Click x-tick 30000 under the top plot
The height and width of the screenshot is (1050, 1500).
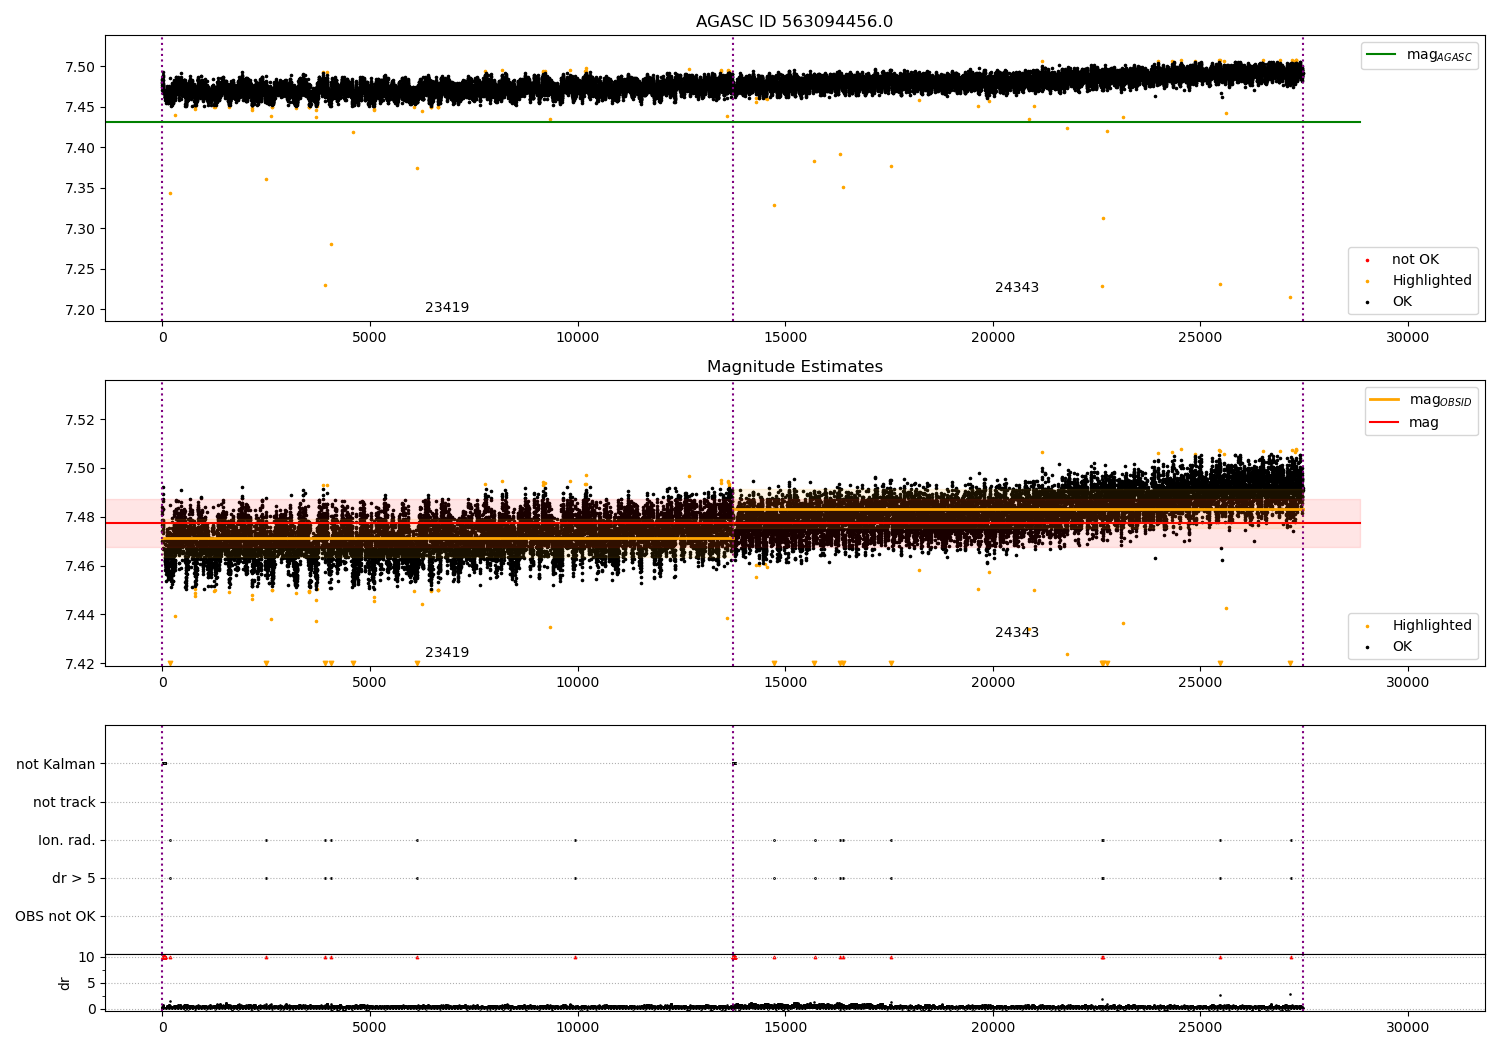point(1408,338)
